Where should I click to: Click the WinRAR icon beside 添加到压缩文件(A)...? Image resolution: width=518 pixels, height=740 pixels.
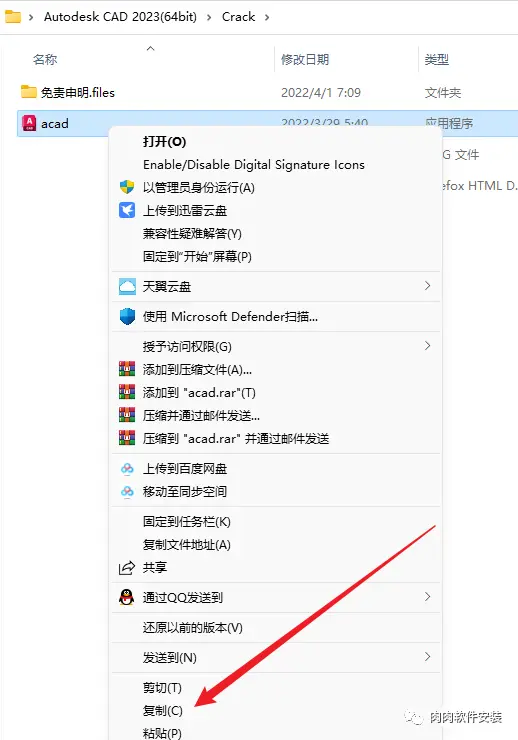(x=127, y=369)
